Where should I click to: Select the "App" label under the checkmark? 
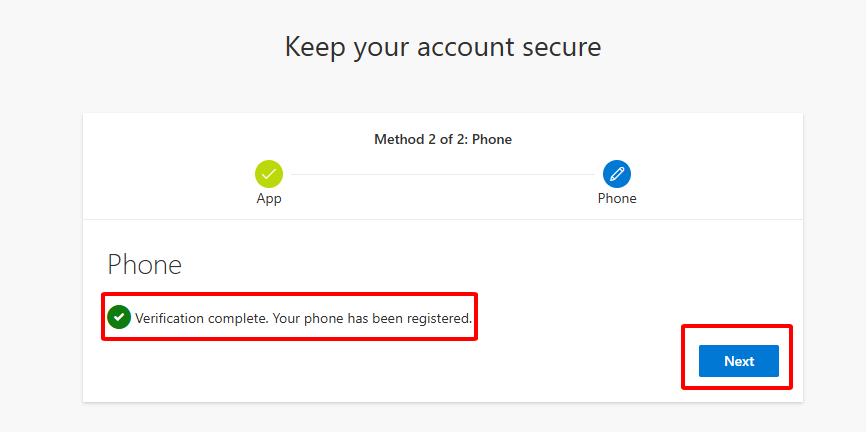[x=269, y=198]
